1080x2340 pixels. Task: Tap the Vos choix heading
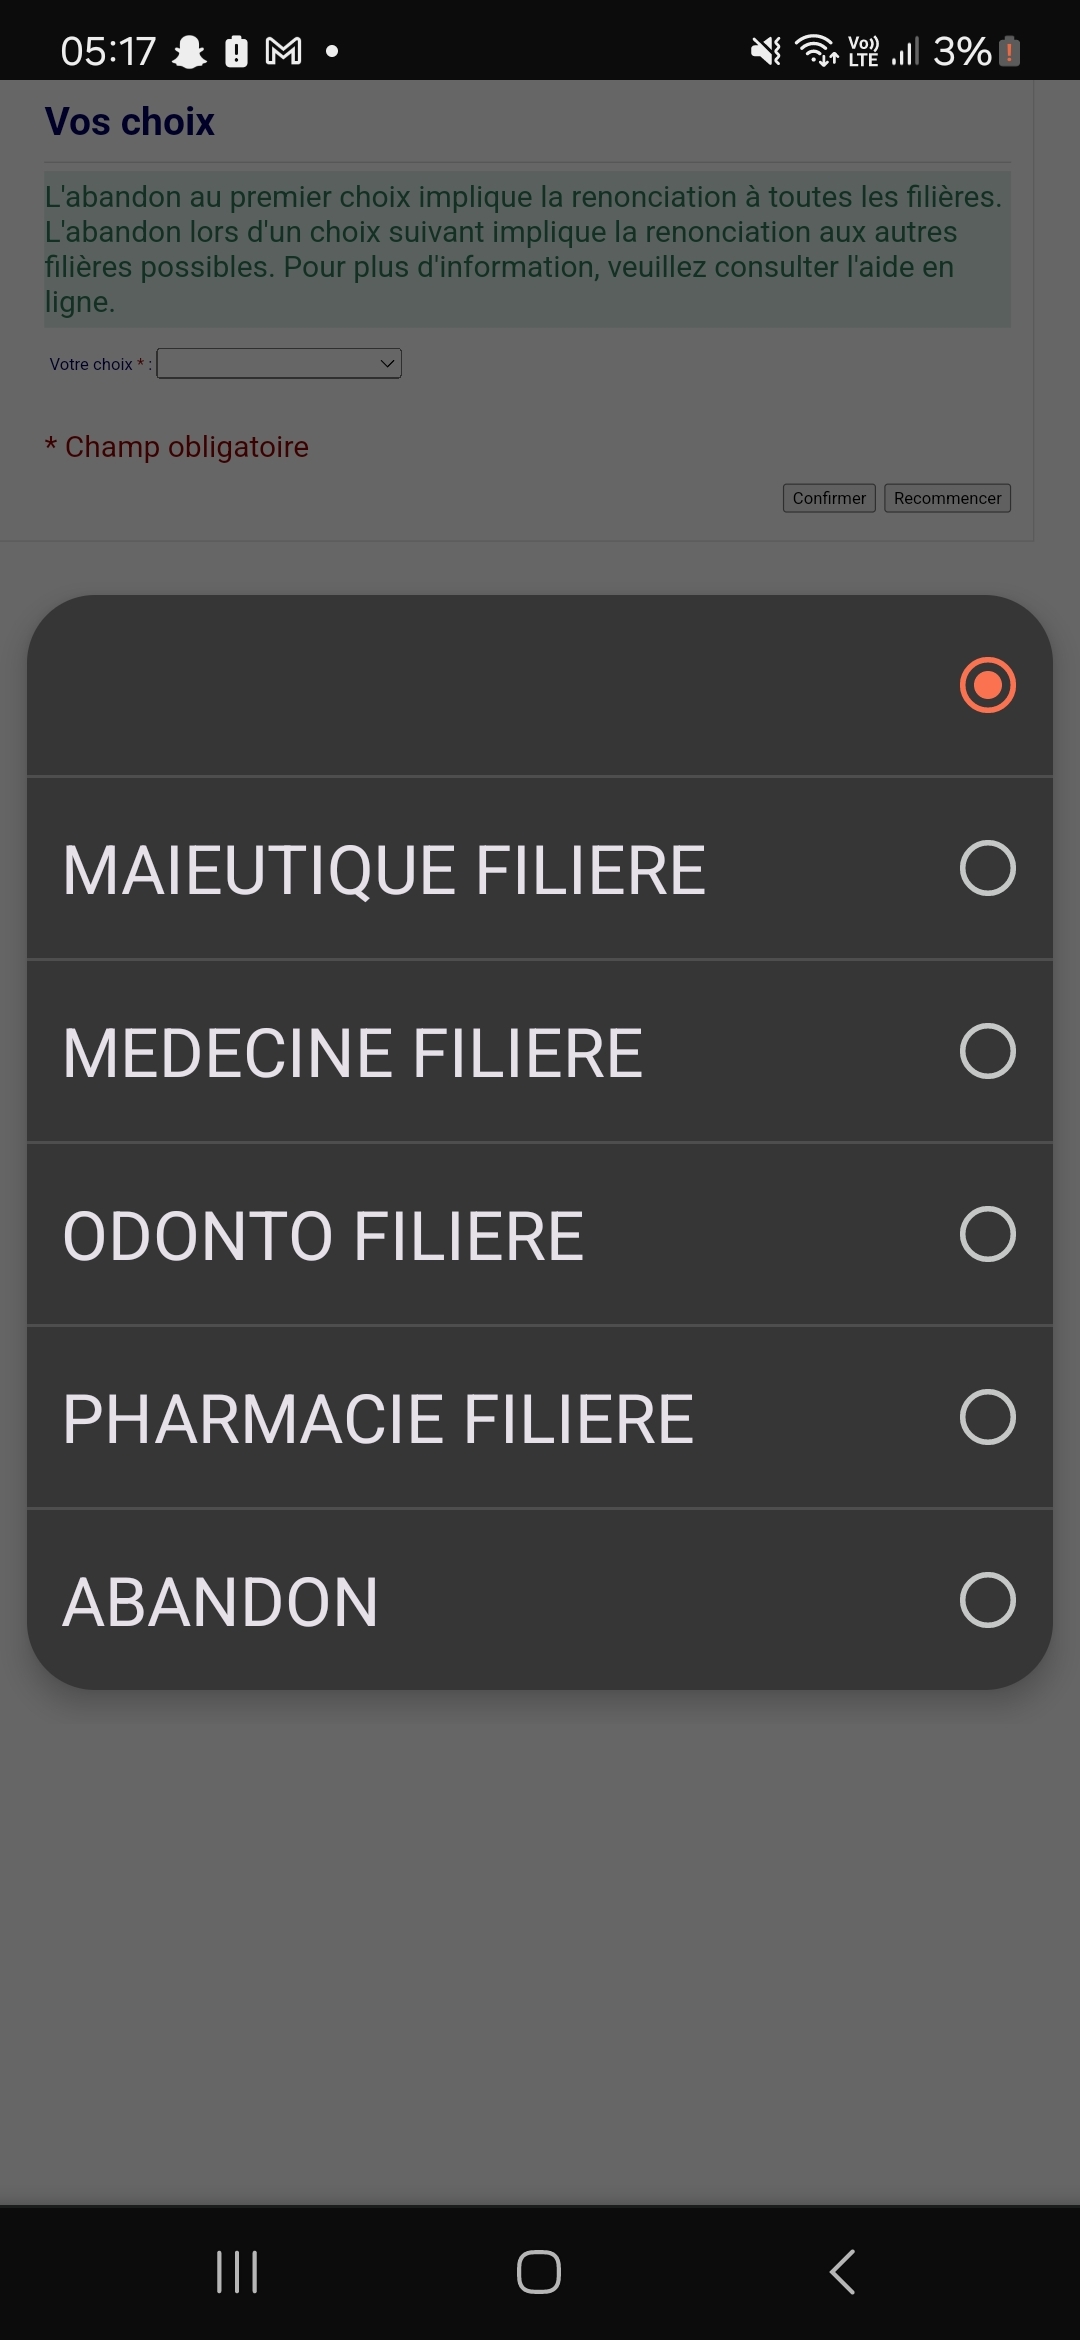(x=130, y=122)
